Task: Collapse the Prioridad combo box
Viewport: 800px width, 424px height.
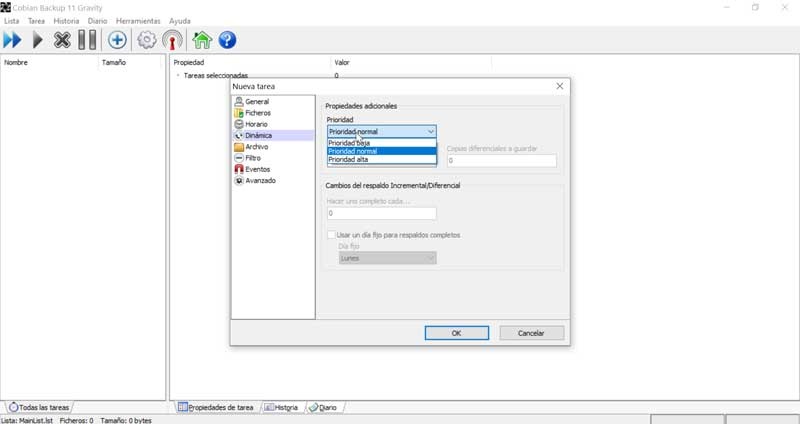Action: 431,132
